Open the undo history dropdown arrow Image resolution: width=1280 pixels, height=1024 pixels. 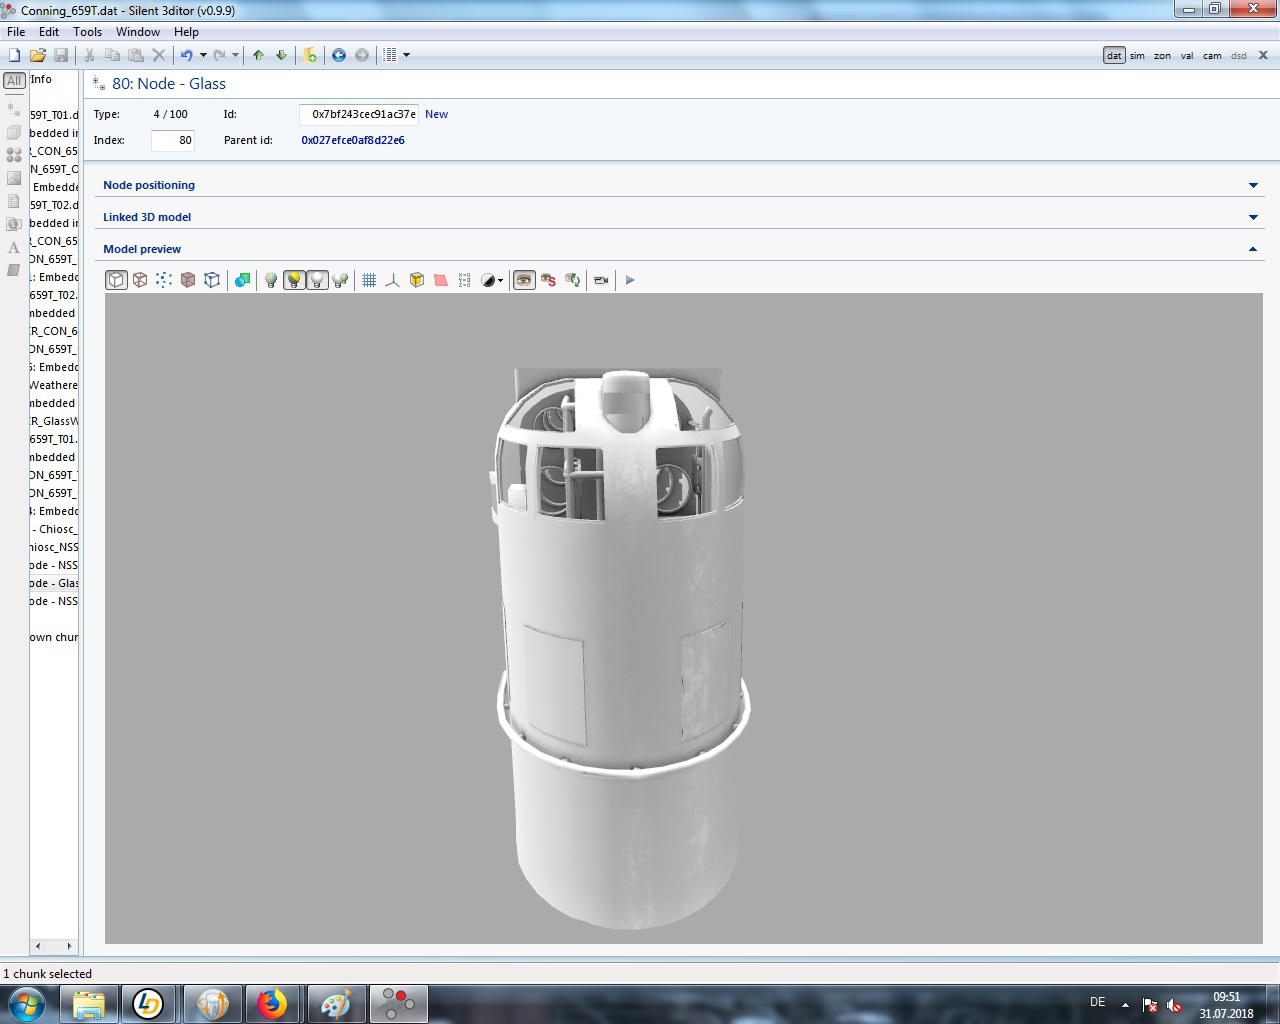click(203, 55)
